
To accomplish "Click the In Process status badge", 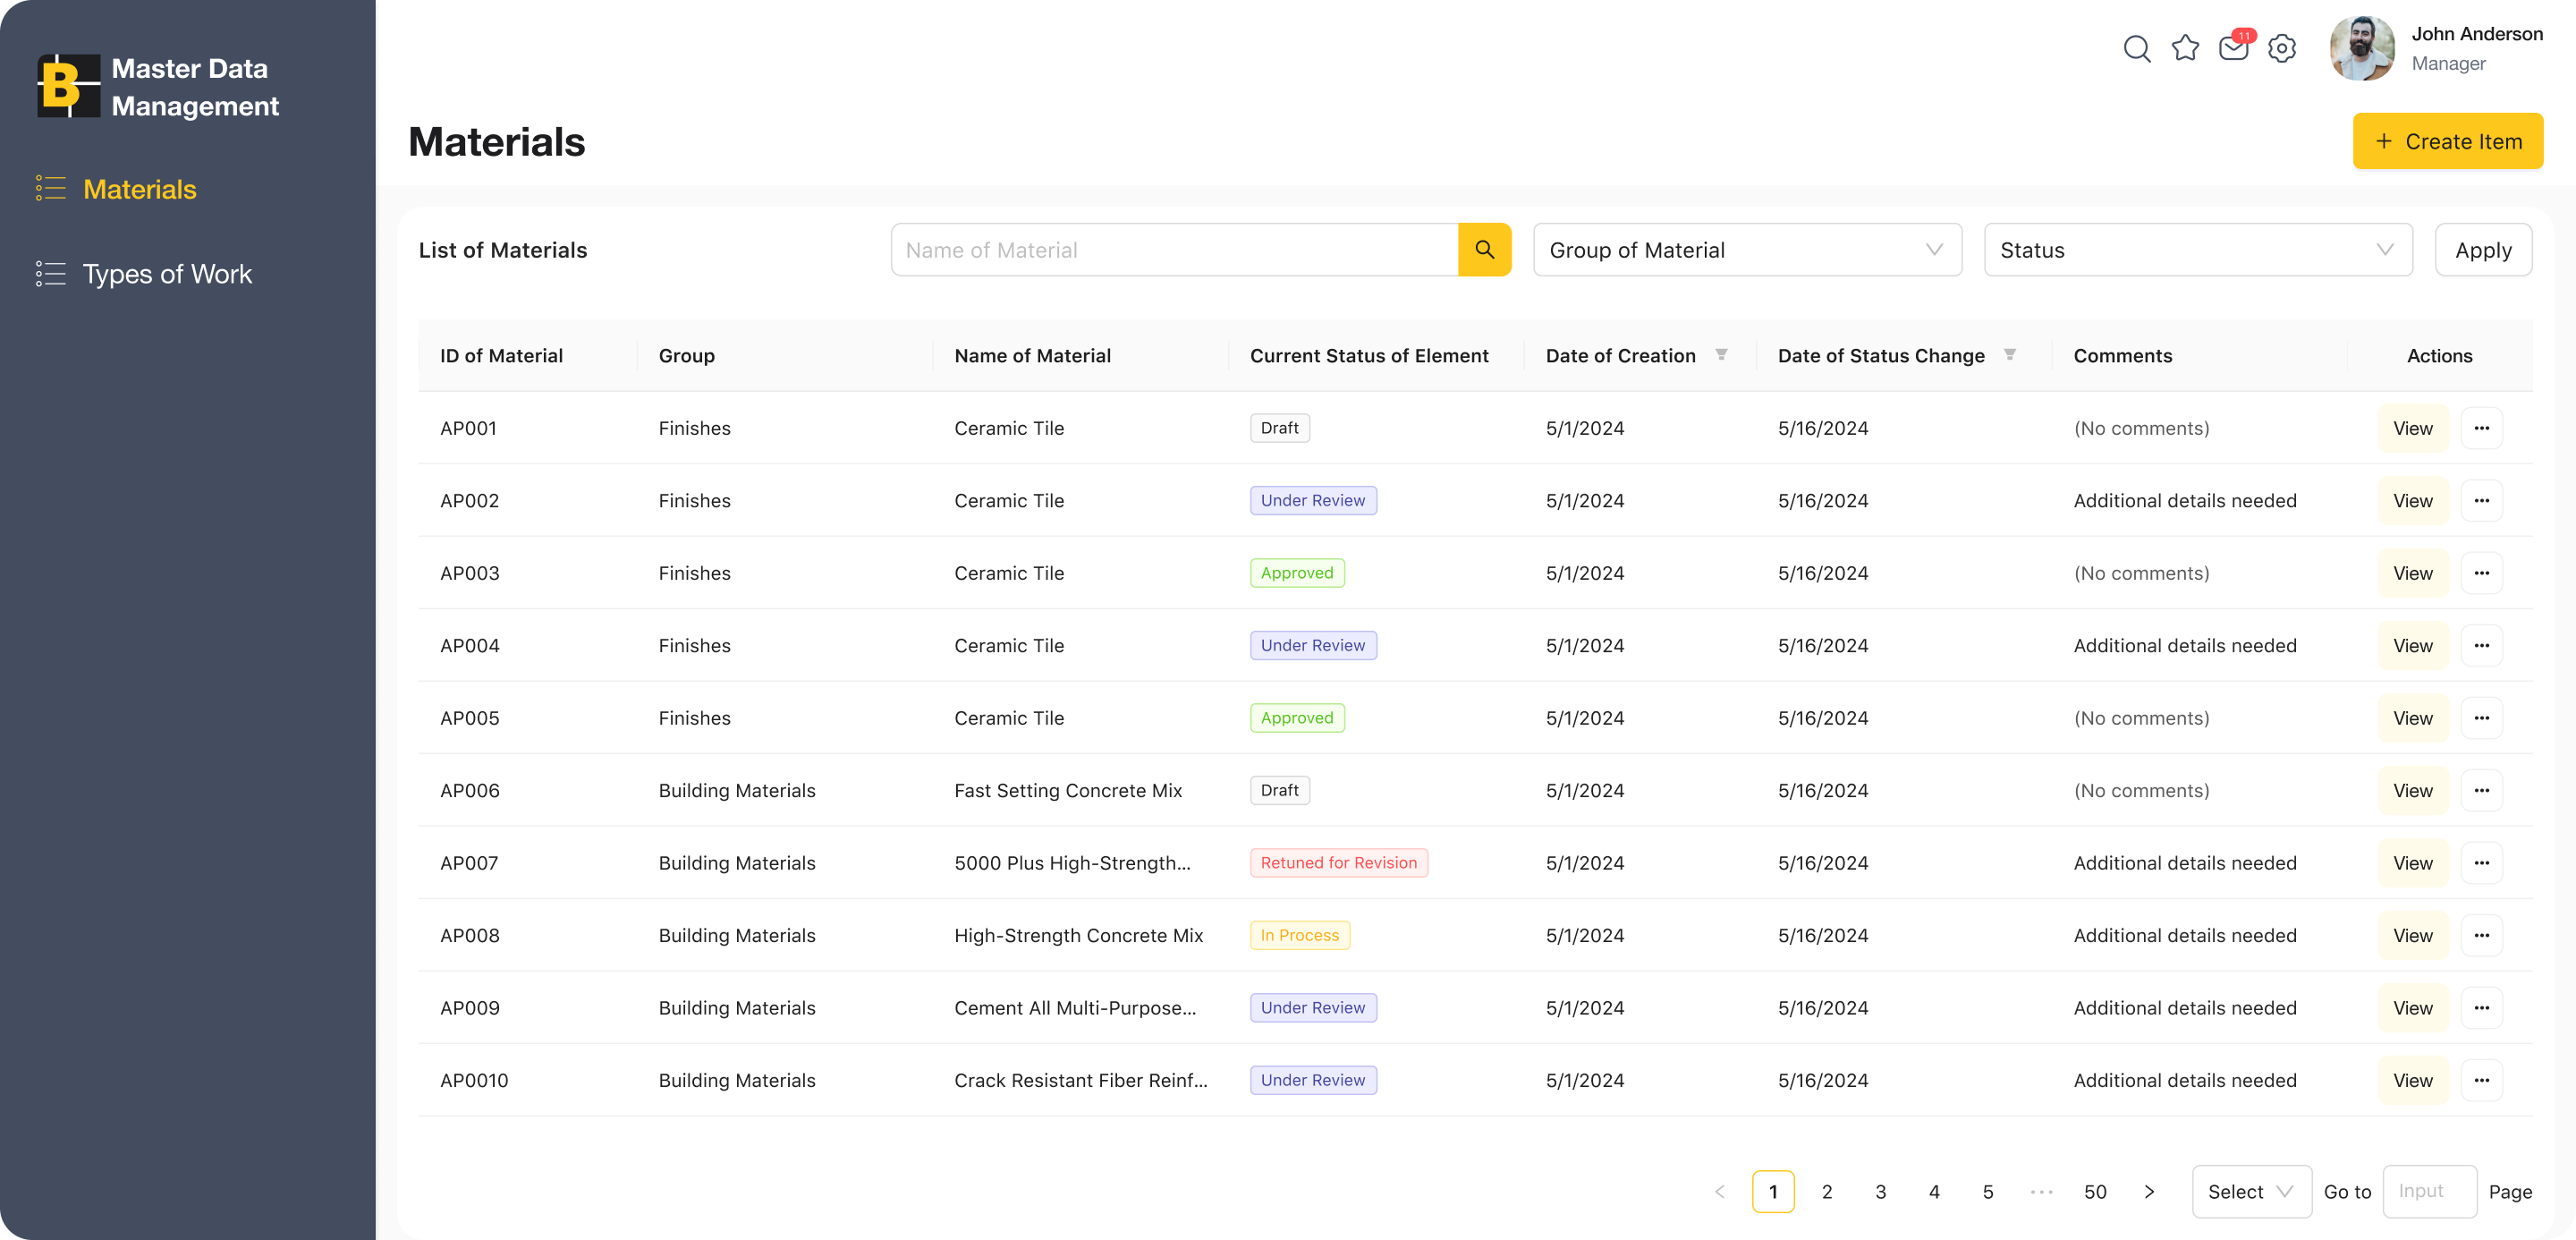I will [1299, 936].
